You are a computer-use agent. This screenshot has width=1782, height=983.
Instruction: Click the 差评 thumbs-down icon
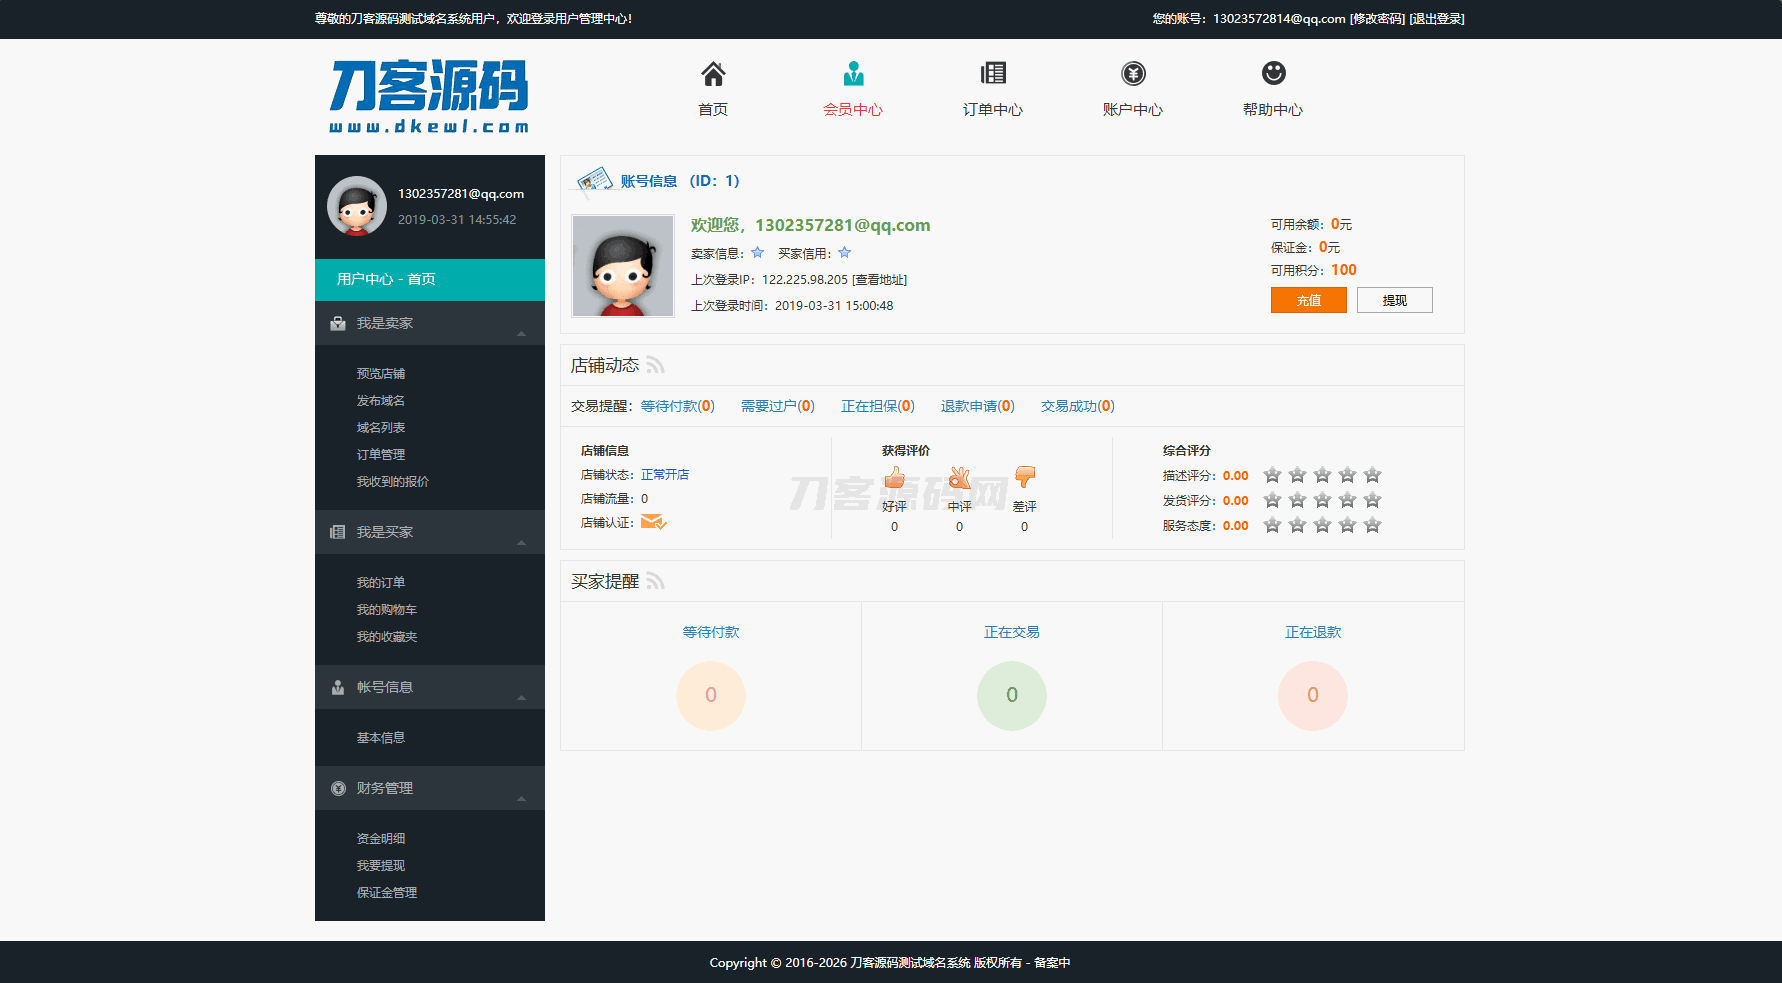tap(1025, 477)
